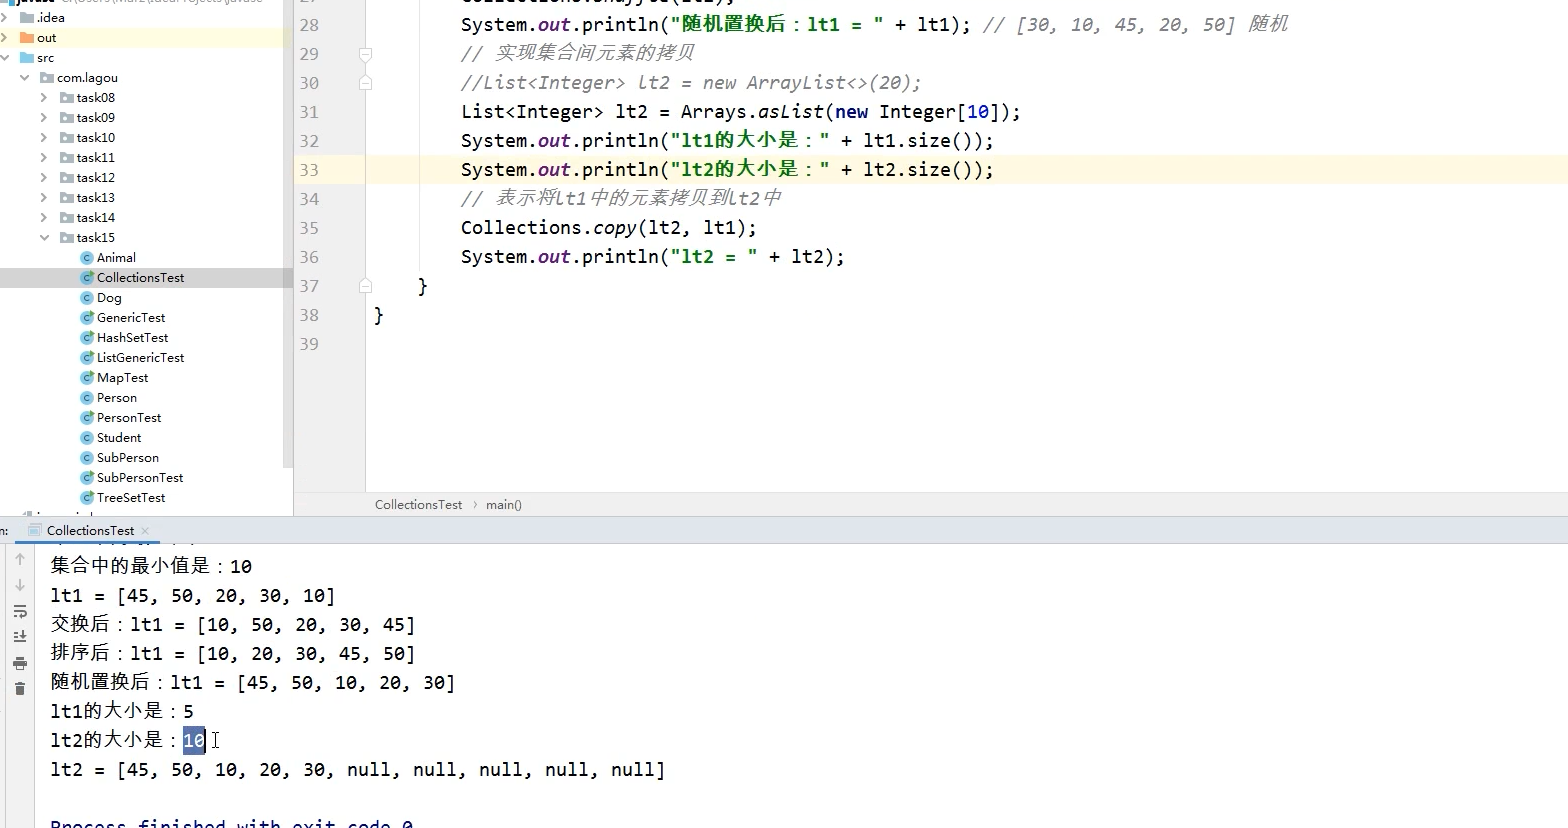
Task: Click the src folder icon
Action: 27,58
